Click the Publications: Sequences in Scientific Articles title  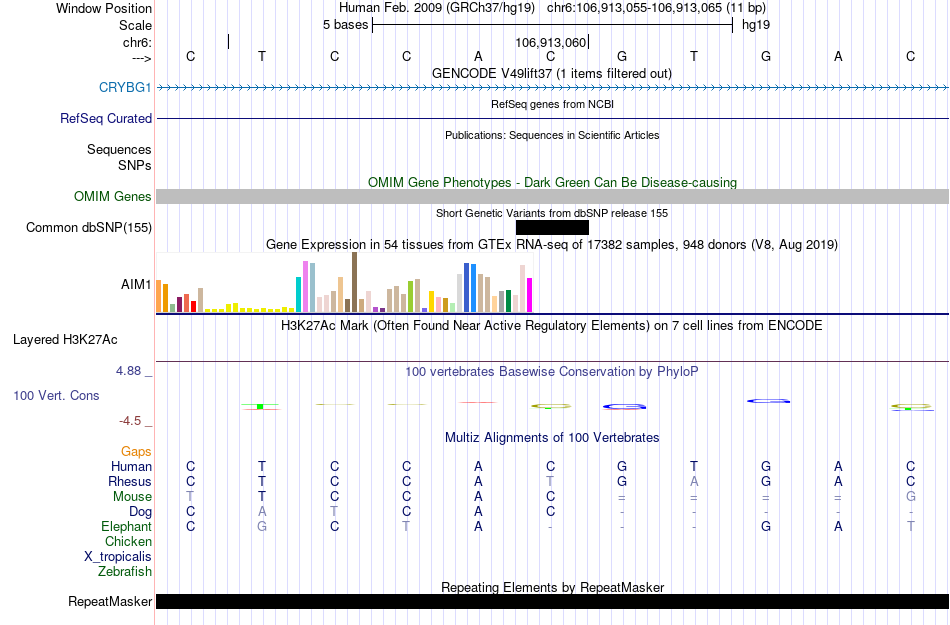552,135
